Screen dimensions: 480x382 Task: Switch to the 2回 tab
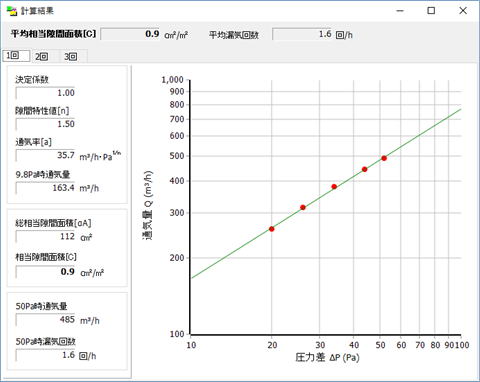coord(42,56)
